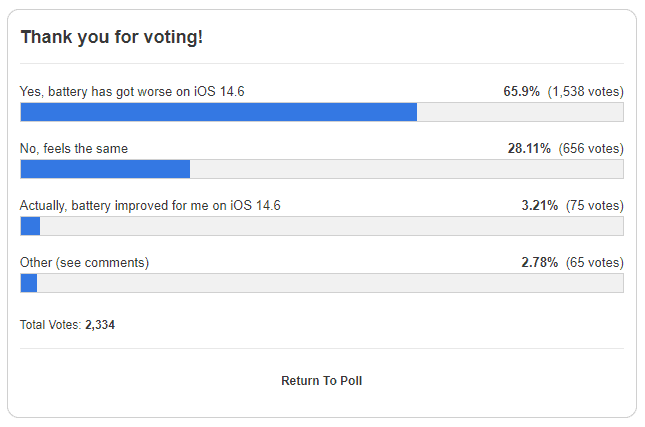Click the blue filled part of the 28.11% bar

point(105,169)
